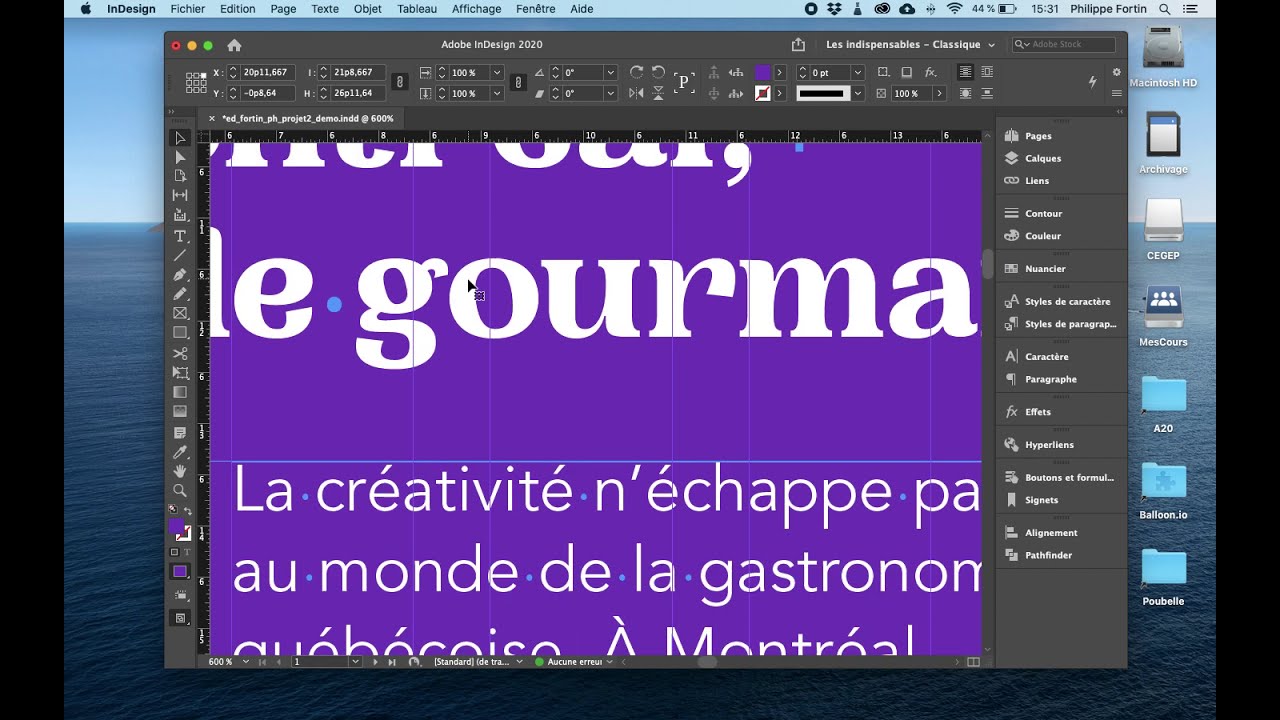Select the Zoom magnifier tool
This screenshot has height=720, width=1280.
click(x=180, y=491)
